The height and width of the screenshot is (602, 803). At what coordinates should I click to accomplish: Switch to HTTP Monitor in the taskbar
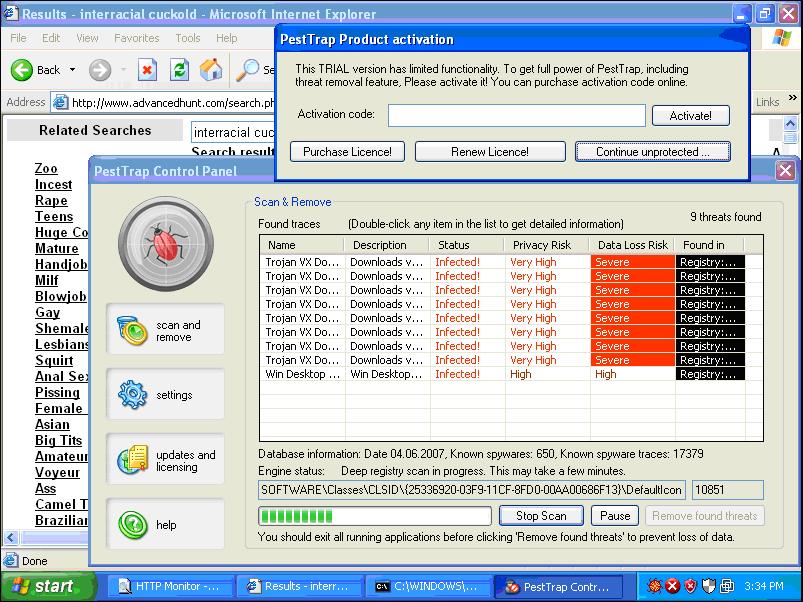tap(170, 587)
